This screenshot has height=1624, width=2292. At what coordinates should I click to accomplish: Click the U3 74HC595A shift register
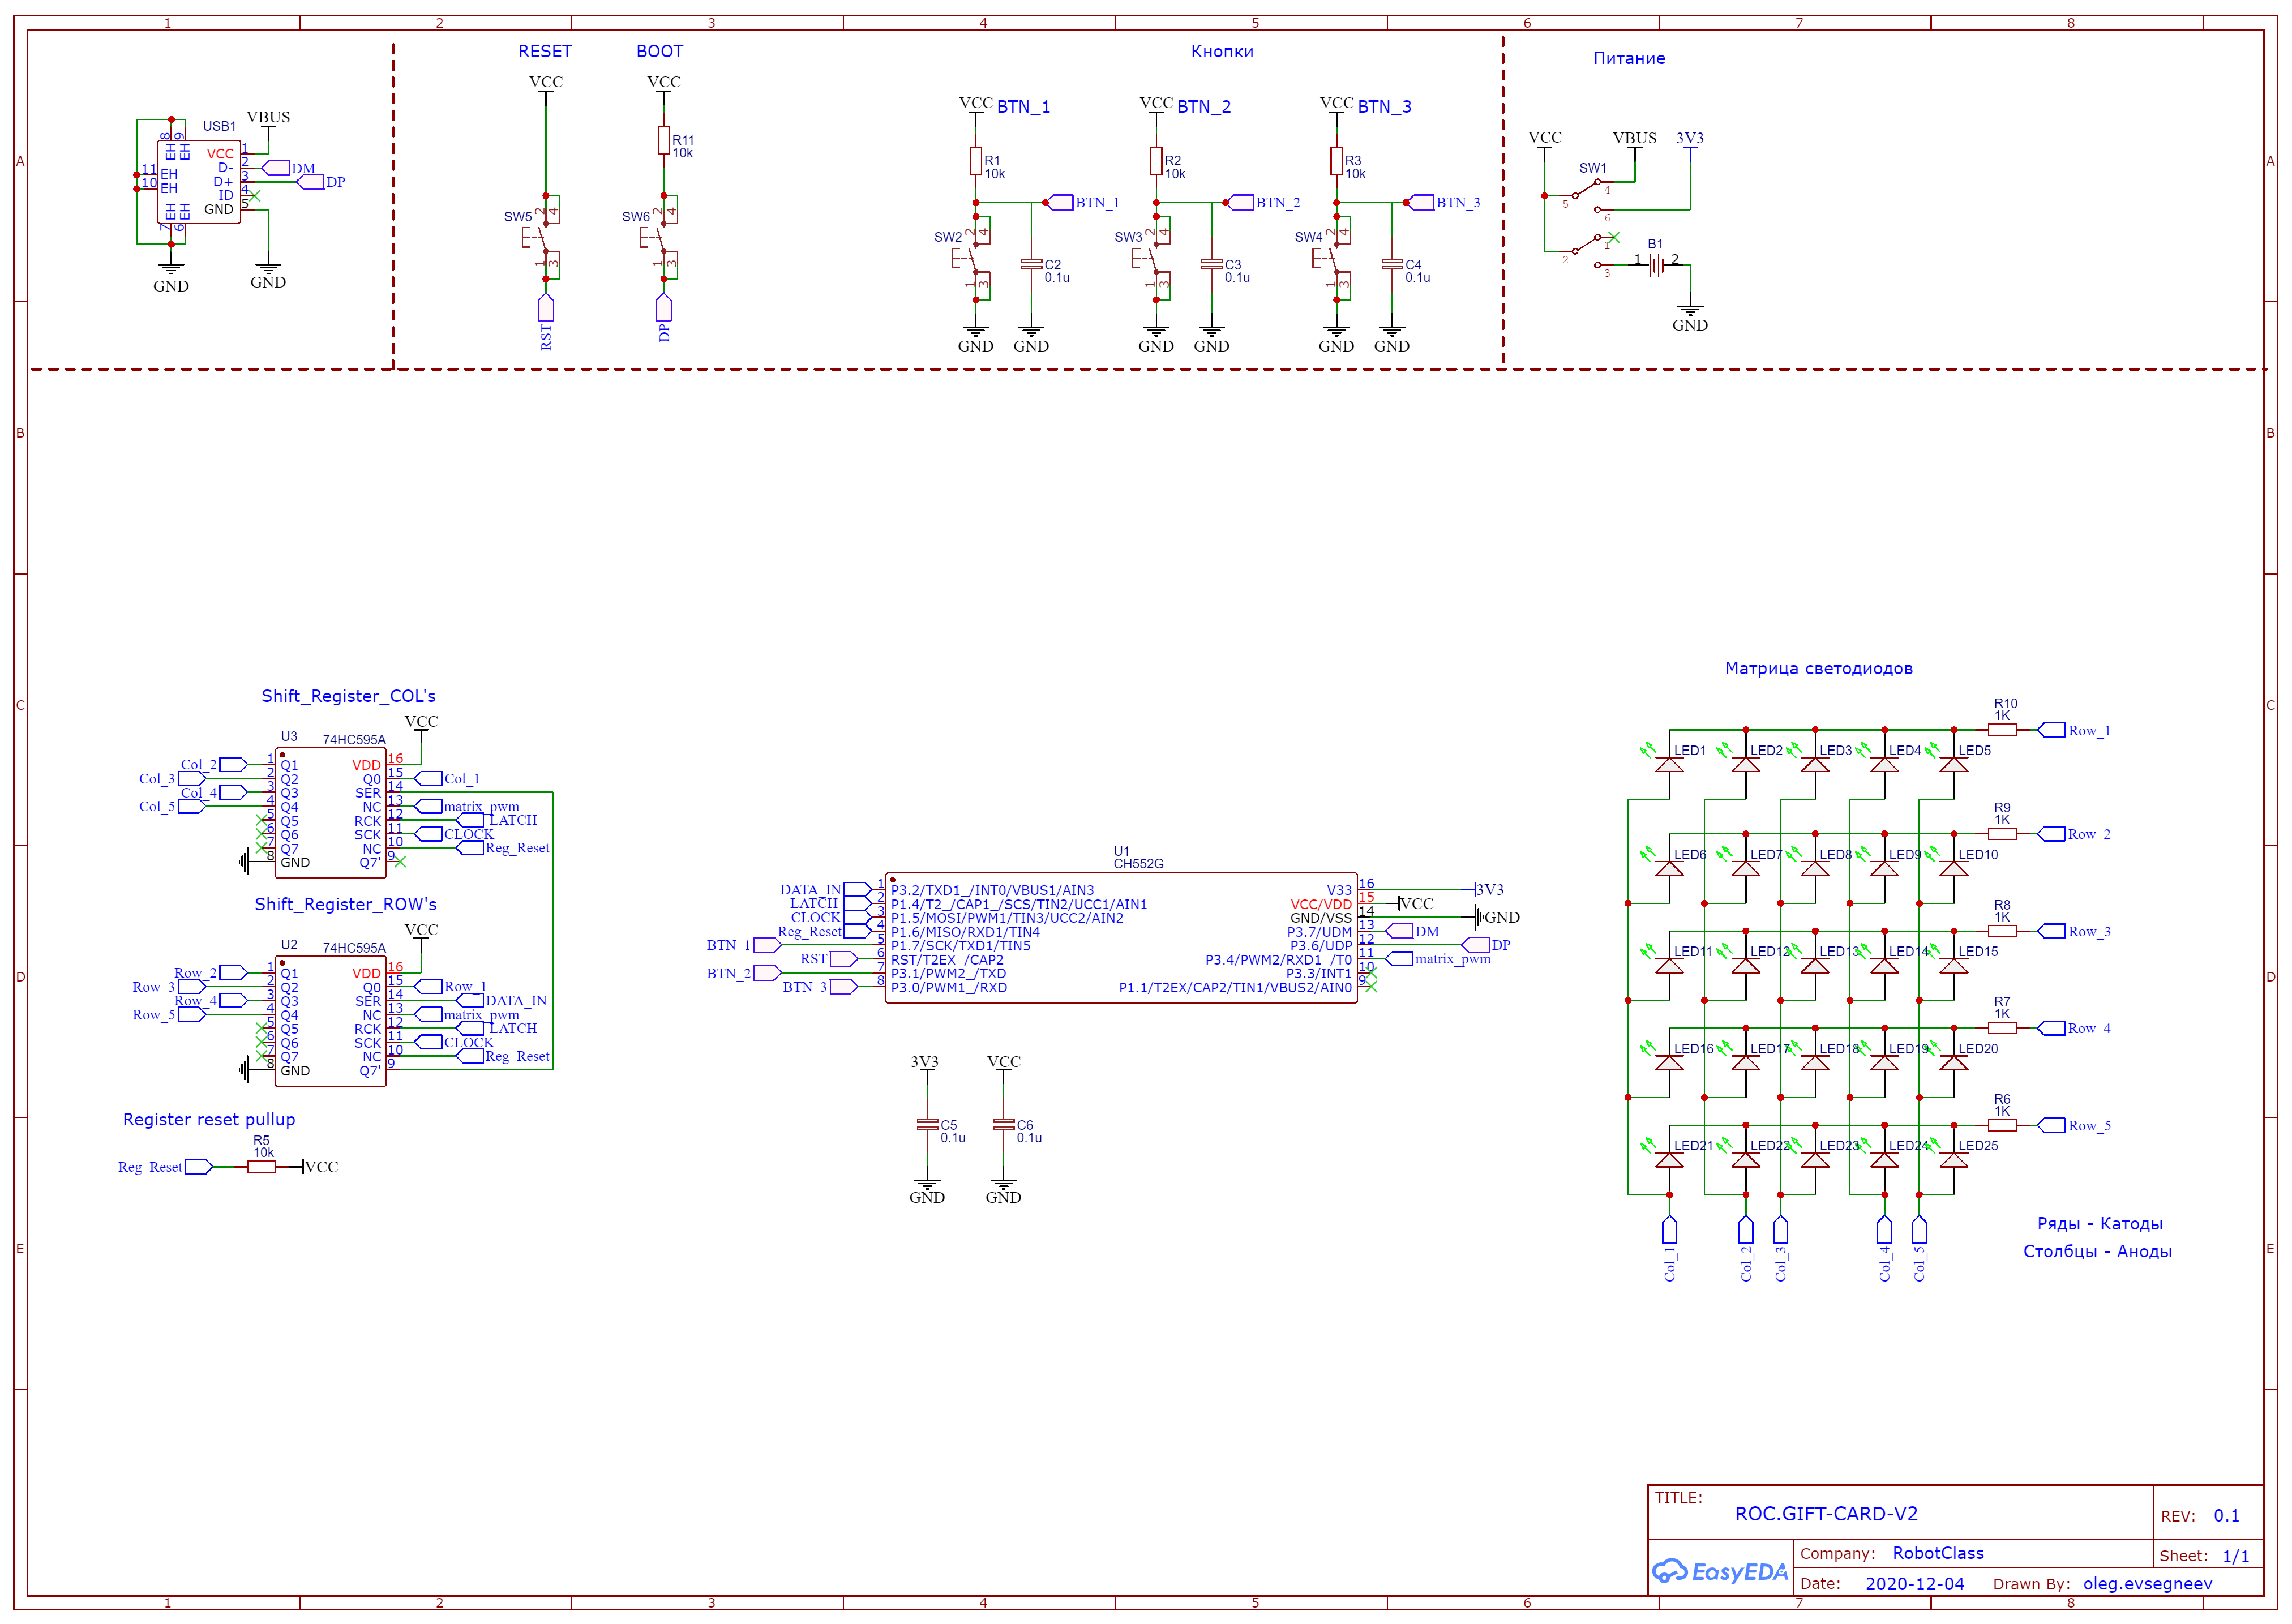tap(331, 813)
